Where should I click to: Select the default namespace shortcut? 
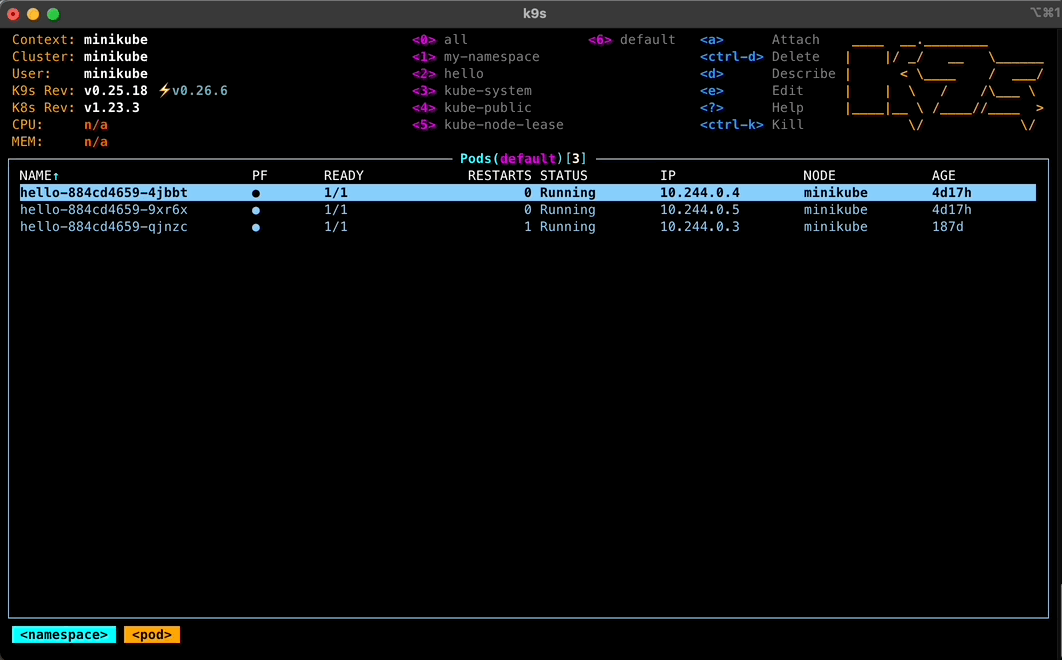632,40
